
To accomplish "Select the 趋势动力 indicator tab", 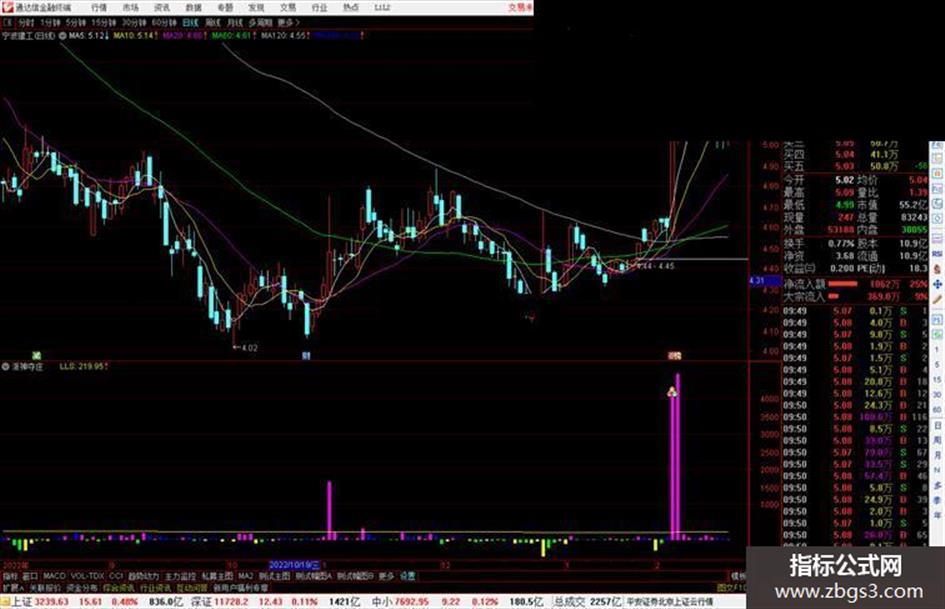I will [x=143, y=576].
